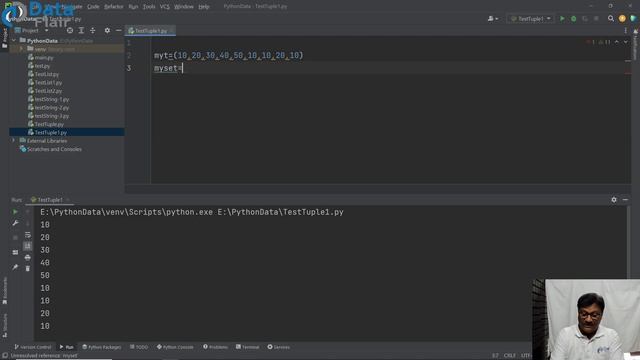The image size is (640, 360).
Task: Toggle soft-wrap in Run console
Action: (27, 235)
